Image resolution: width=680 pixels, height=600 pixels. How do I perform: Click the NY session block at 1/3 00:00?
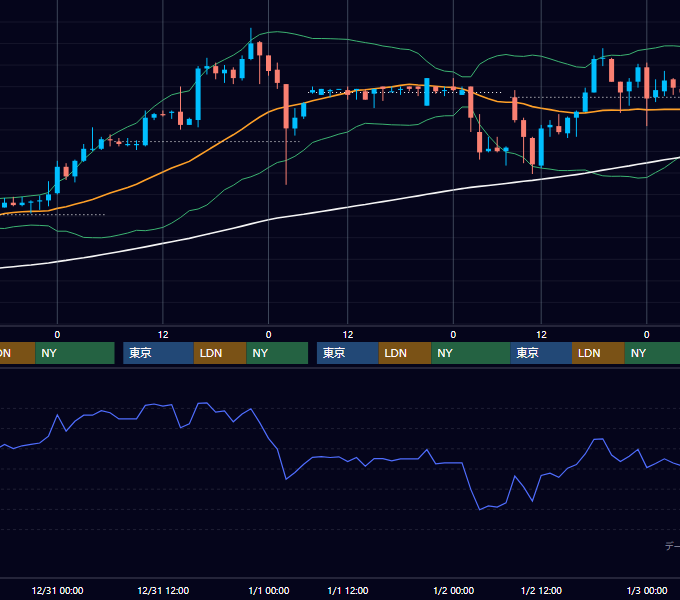[652, 353]
